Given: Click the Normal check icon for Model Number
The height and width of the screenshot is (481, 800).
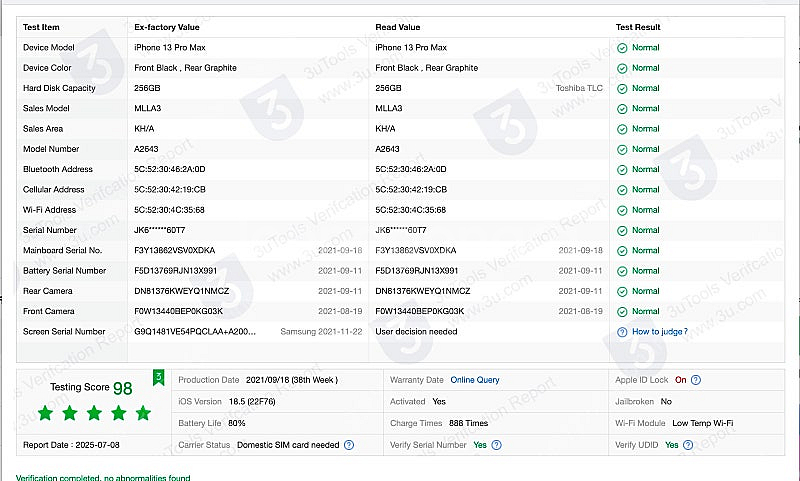Looking at the screenshot, I should tap(622, 149).
